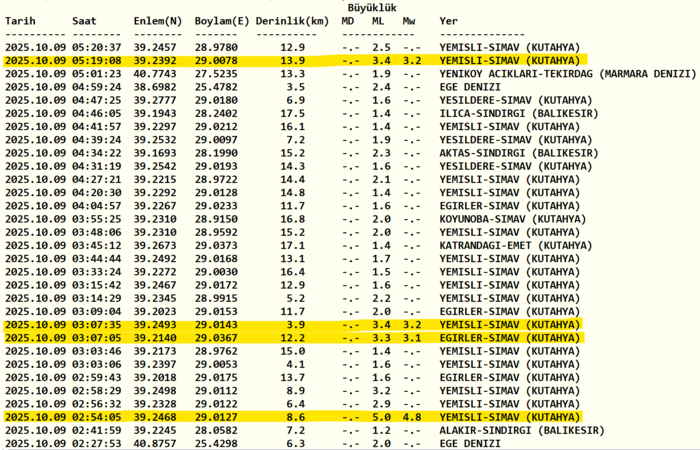The width and height of the screenshot is (700, 450).
Task: Select the KOYUNOBA-SIMAV (KUTAHYA) location
Action: pyautogui.click(x=512, y=217)
